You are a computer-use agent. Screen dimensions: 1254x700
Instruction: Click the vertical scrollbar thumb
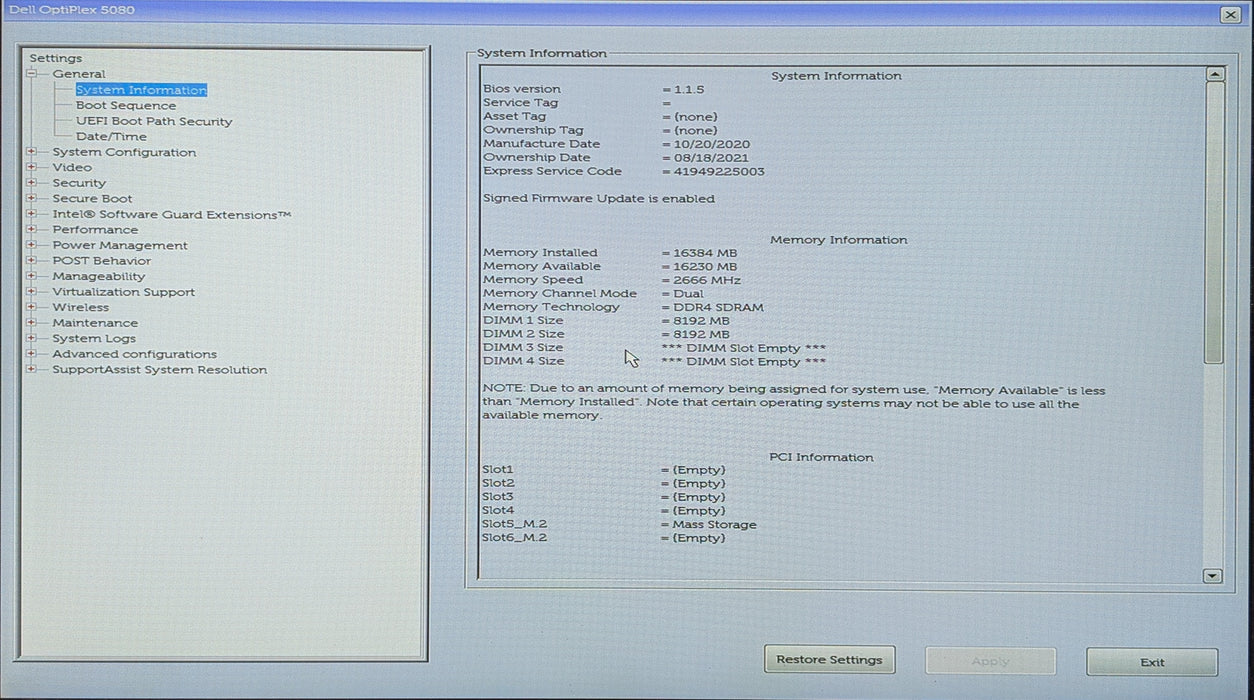(x=1214, y=222)
